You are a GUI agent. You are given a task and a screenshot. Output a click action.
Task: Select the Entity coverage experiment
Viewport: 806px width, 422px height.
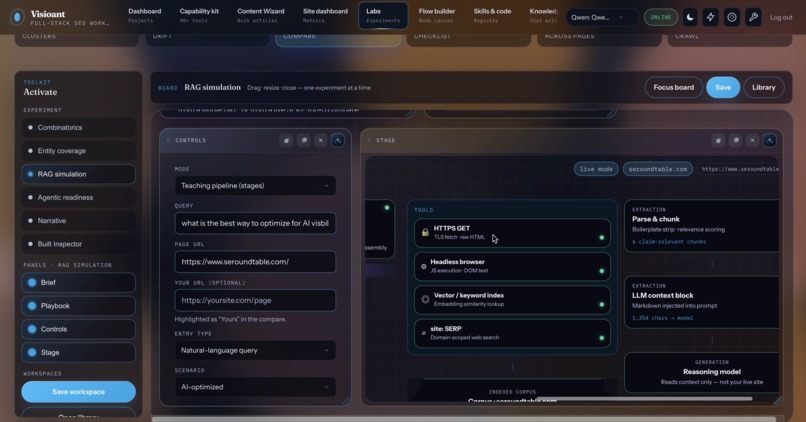[x=78, y=151]
